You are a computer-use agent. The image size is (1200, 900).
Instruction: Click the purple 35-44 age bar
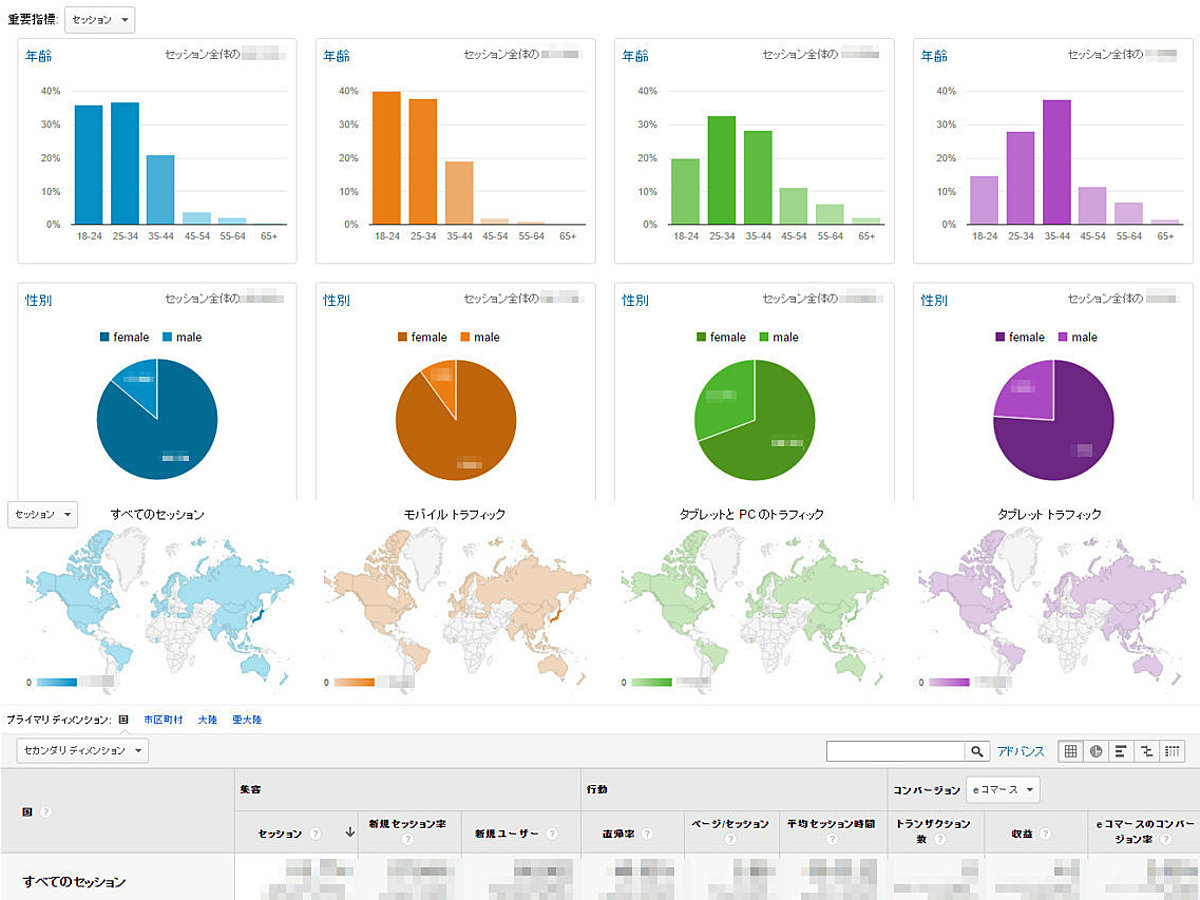[1057, 162]
